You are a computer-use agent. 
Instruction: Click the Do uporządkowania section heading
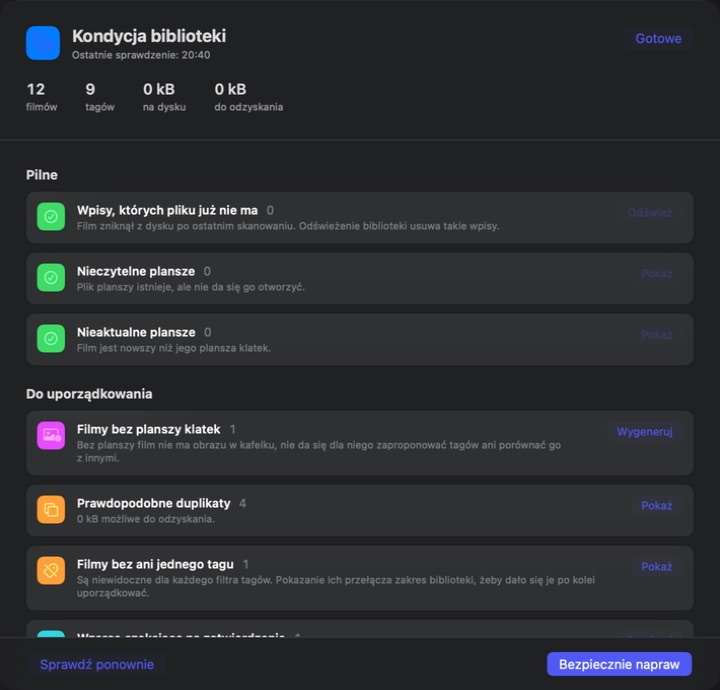click(89, 394)
